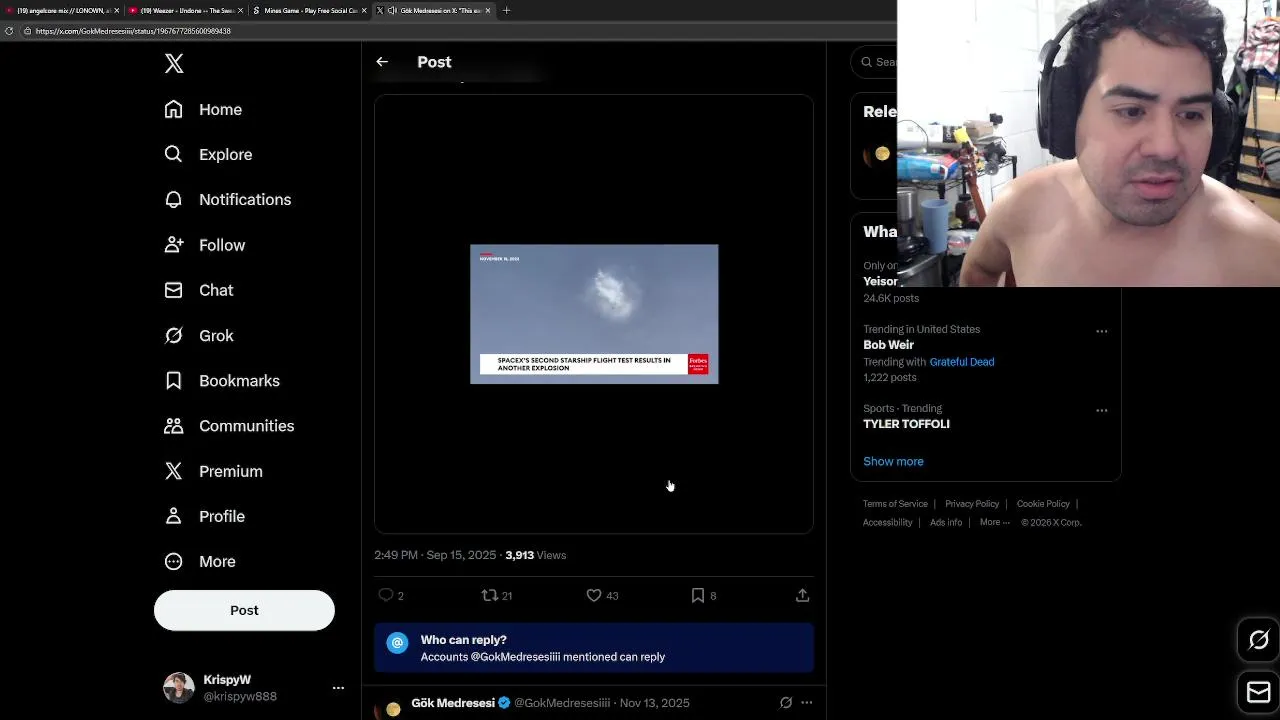Open Gök Medresesi author name in reply
The height and width of the screenshot is (720, 1280).
coord(453,703)
